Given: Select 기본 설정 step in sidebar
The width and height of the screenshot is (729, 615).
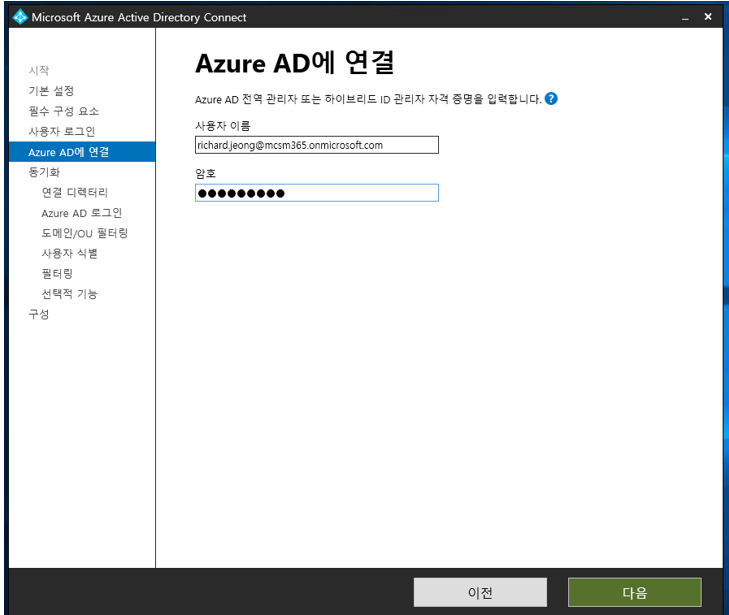Looking at the screenshot, I should pos(51,91).
